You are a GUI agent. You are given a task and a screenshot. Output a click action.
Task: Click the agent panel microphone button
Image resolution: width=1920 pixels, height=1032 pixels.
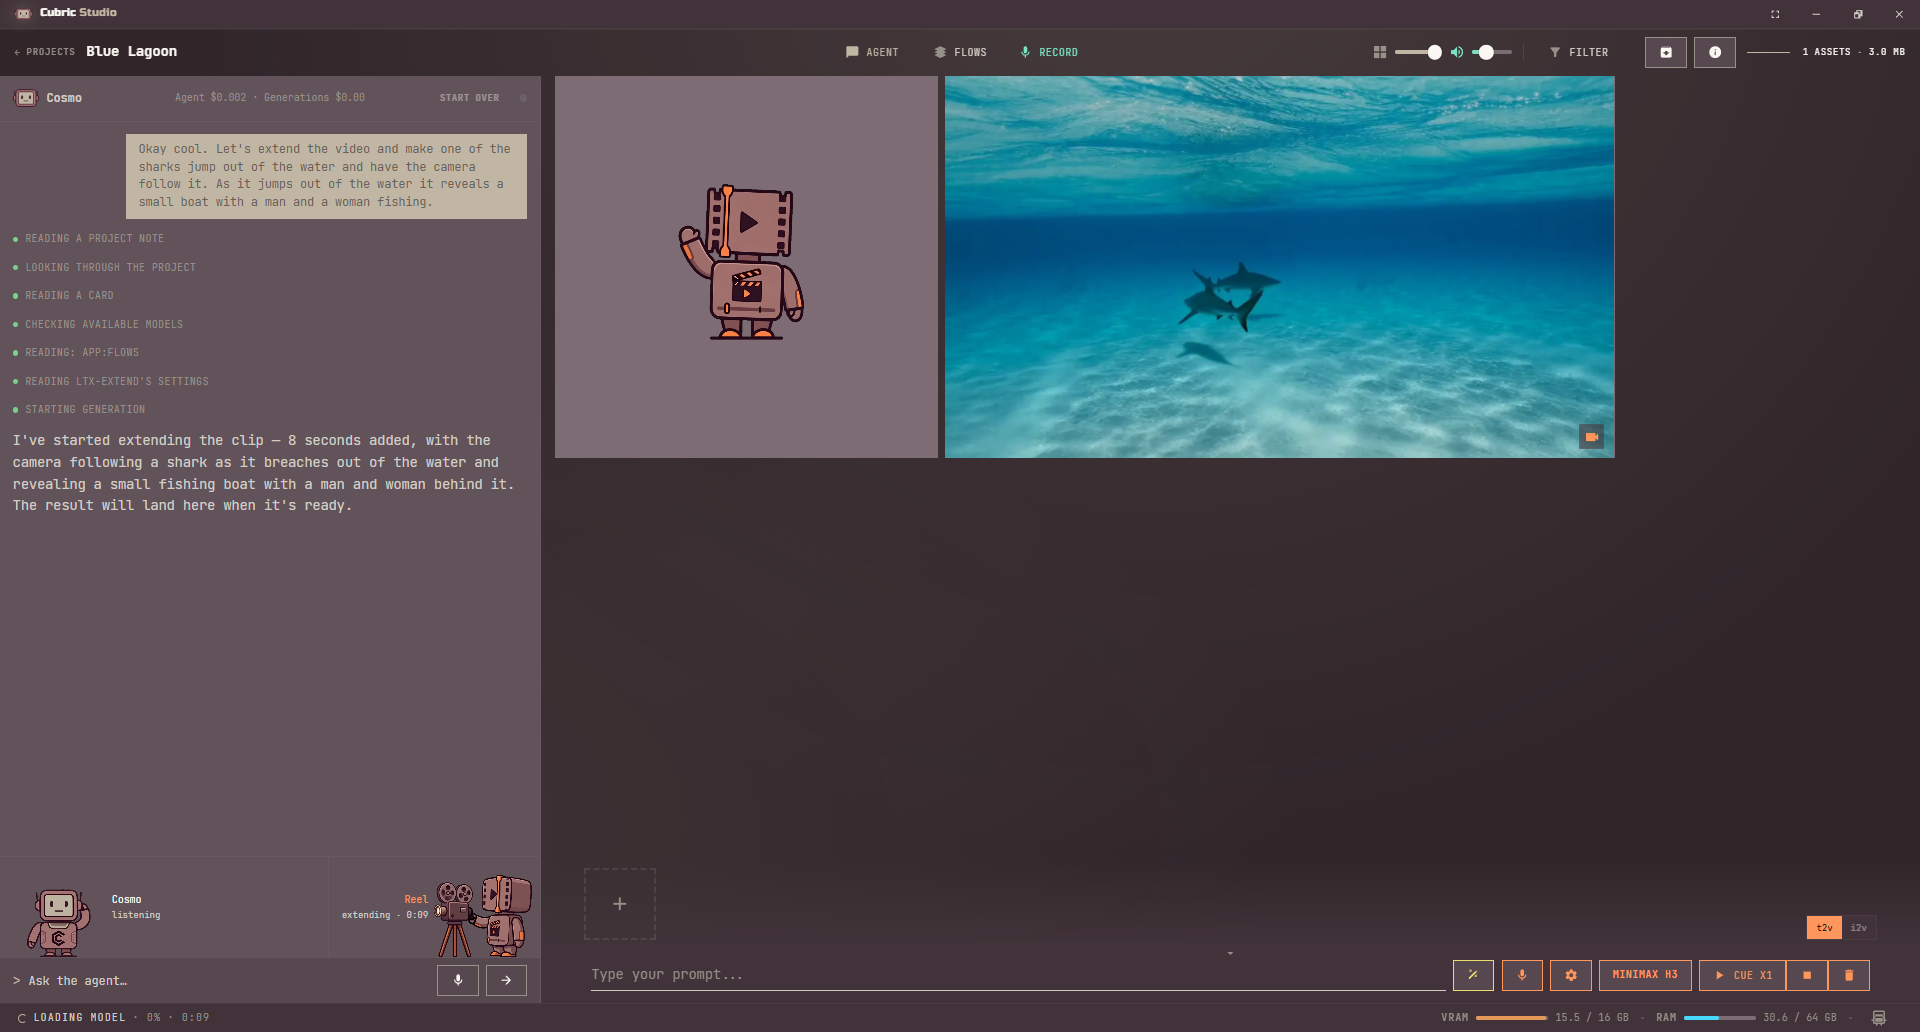[x=458, y=981]
